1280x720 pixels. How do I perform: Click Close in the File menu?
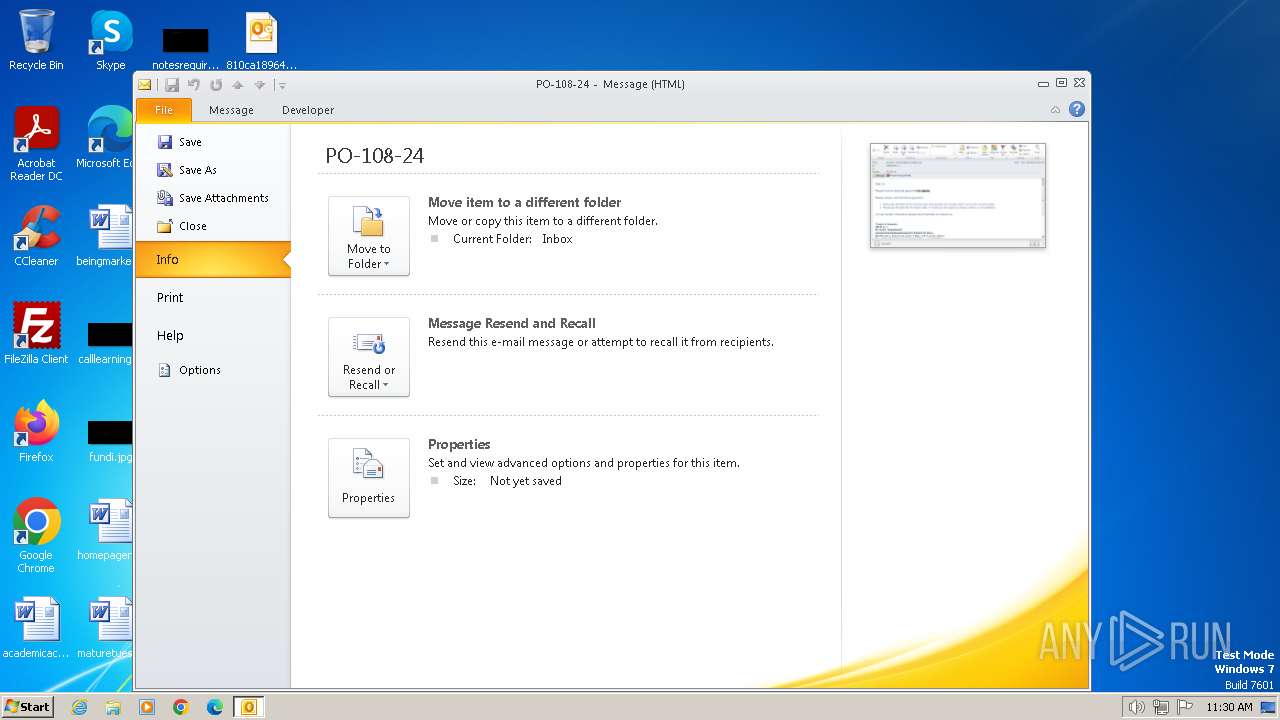(182, 226)
